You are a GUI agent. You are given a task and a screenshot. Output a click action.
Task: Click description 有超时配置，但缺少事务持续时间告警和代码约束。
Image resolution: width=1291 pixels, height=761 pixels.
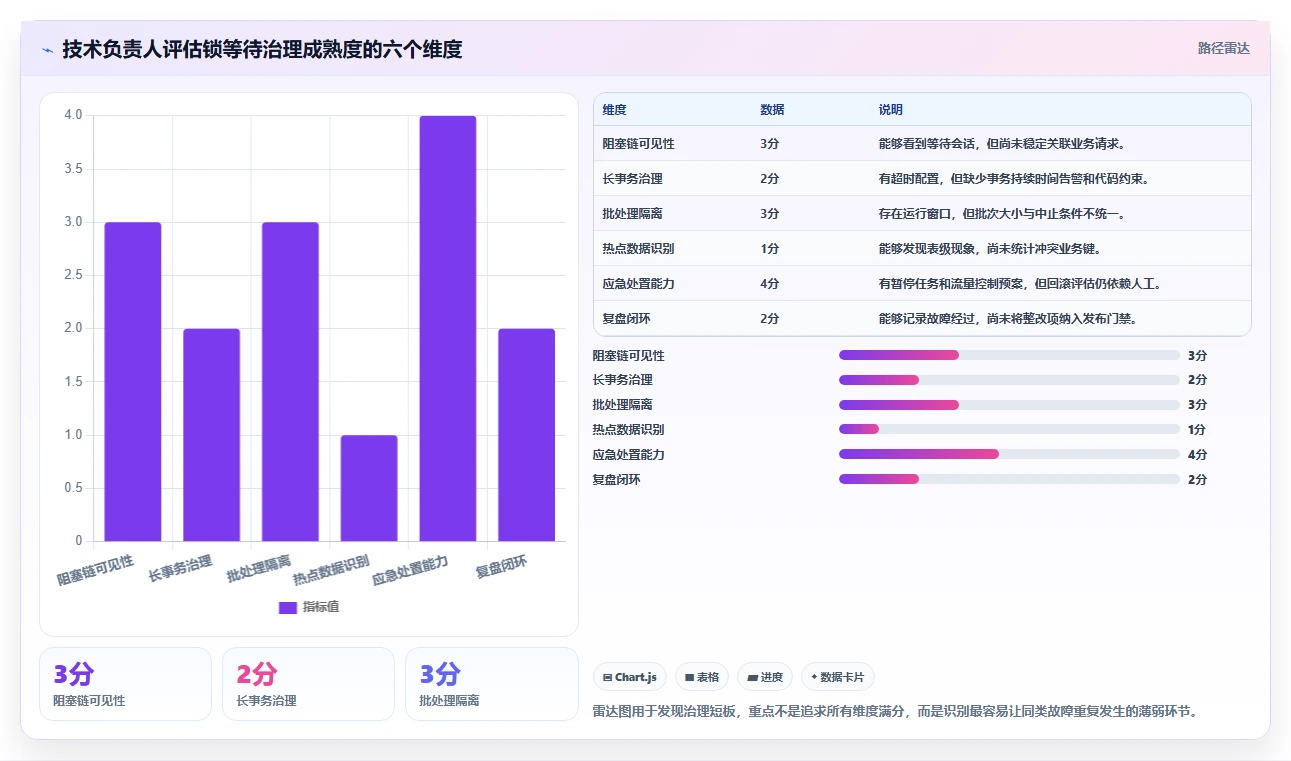1014,179
